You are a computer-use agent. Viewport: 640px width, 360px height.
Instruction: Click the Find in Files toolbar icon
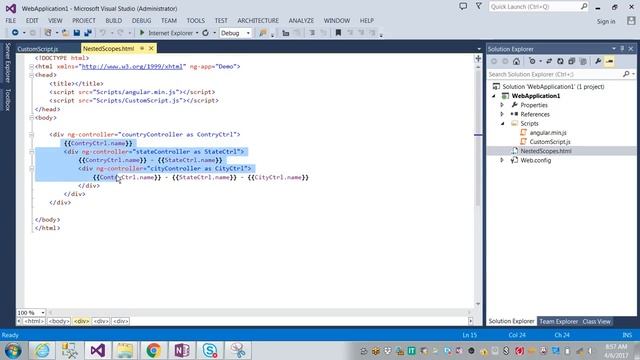(x=263, y=33)
